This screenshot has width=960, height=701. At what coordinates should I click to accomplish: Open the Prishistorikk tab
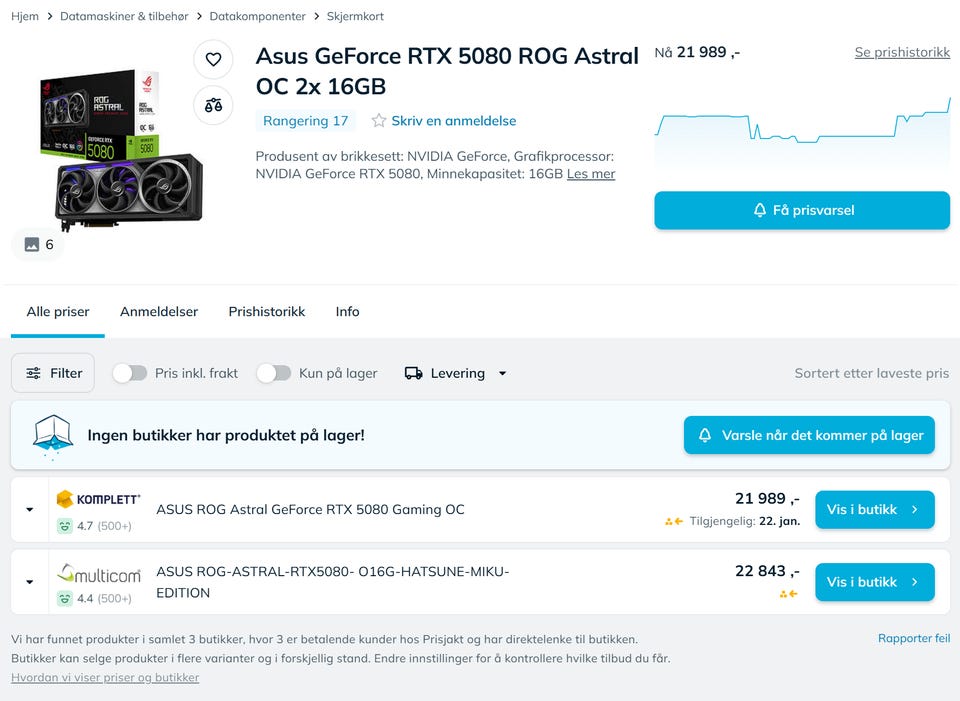[x=266, y=311]
